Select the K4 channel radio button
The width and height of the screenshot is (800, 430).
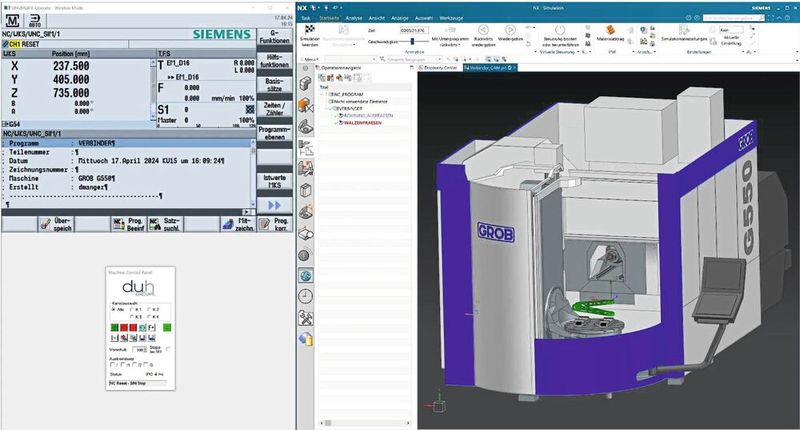click(149, 317)
